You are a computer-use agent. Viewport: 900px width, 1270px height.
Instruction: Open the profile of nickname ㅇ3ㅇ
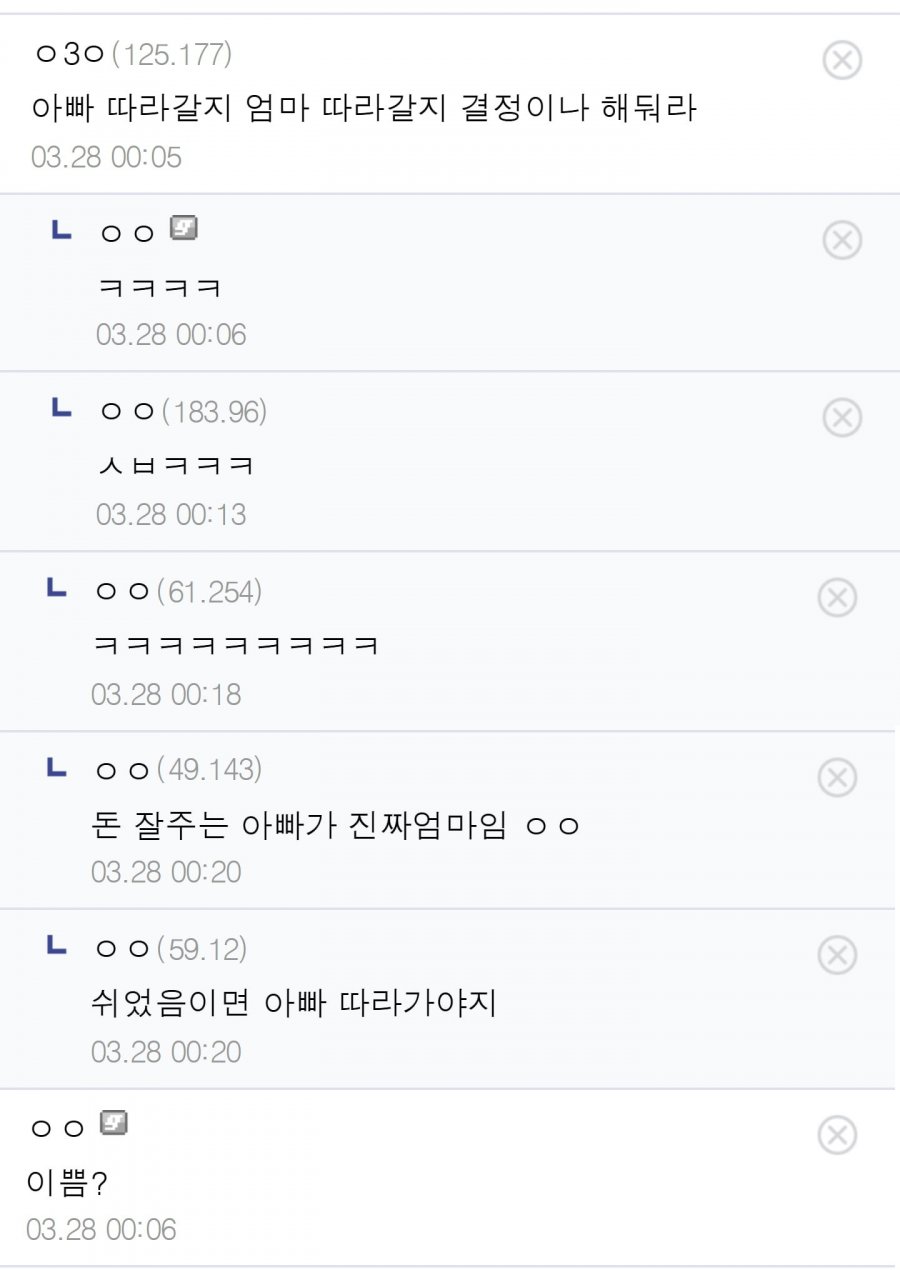click(x=68, y=54)
